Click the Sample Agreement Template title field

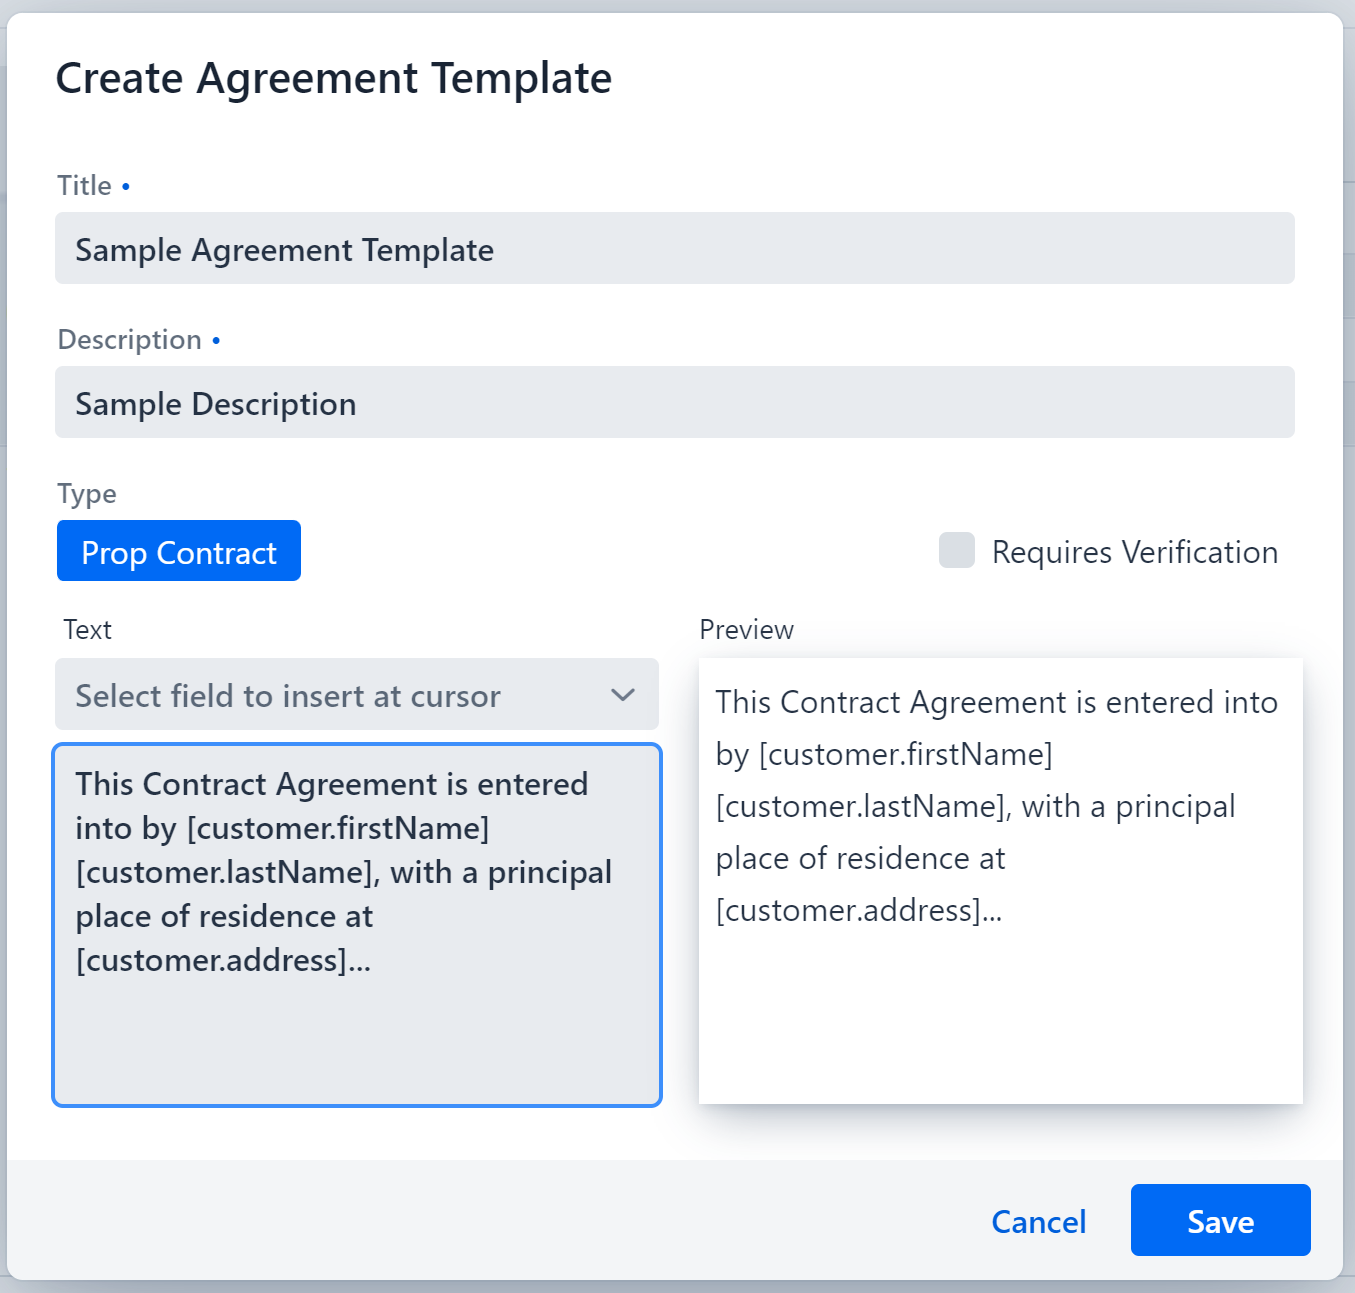[x=675, y=248]
